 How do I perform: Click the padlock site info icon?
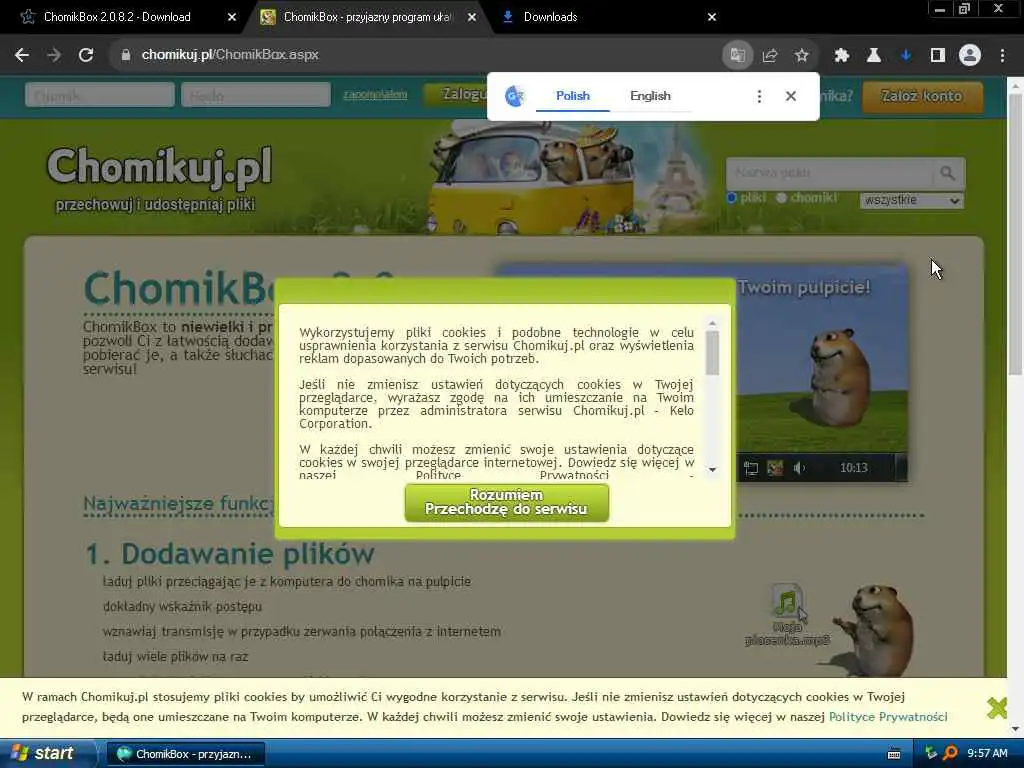[x=125, y=55]
